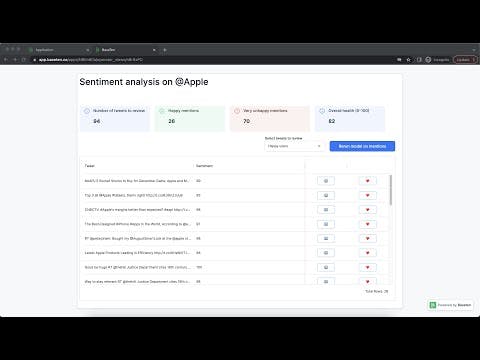480x360 pixels.
Task: Click the Powered by Baseten badge
Action: (450, 305)
